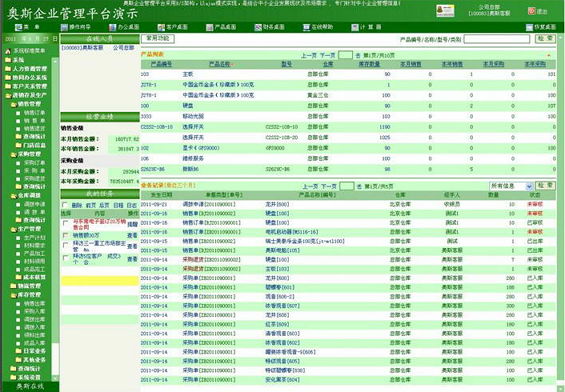Click the home icon beside 系统标准菜单
Screen dimensions: 565x392
[x=8, y=51]
